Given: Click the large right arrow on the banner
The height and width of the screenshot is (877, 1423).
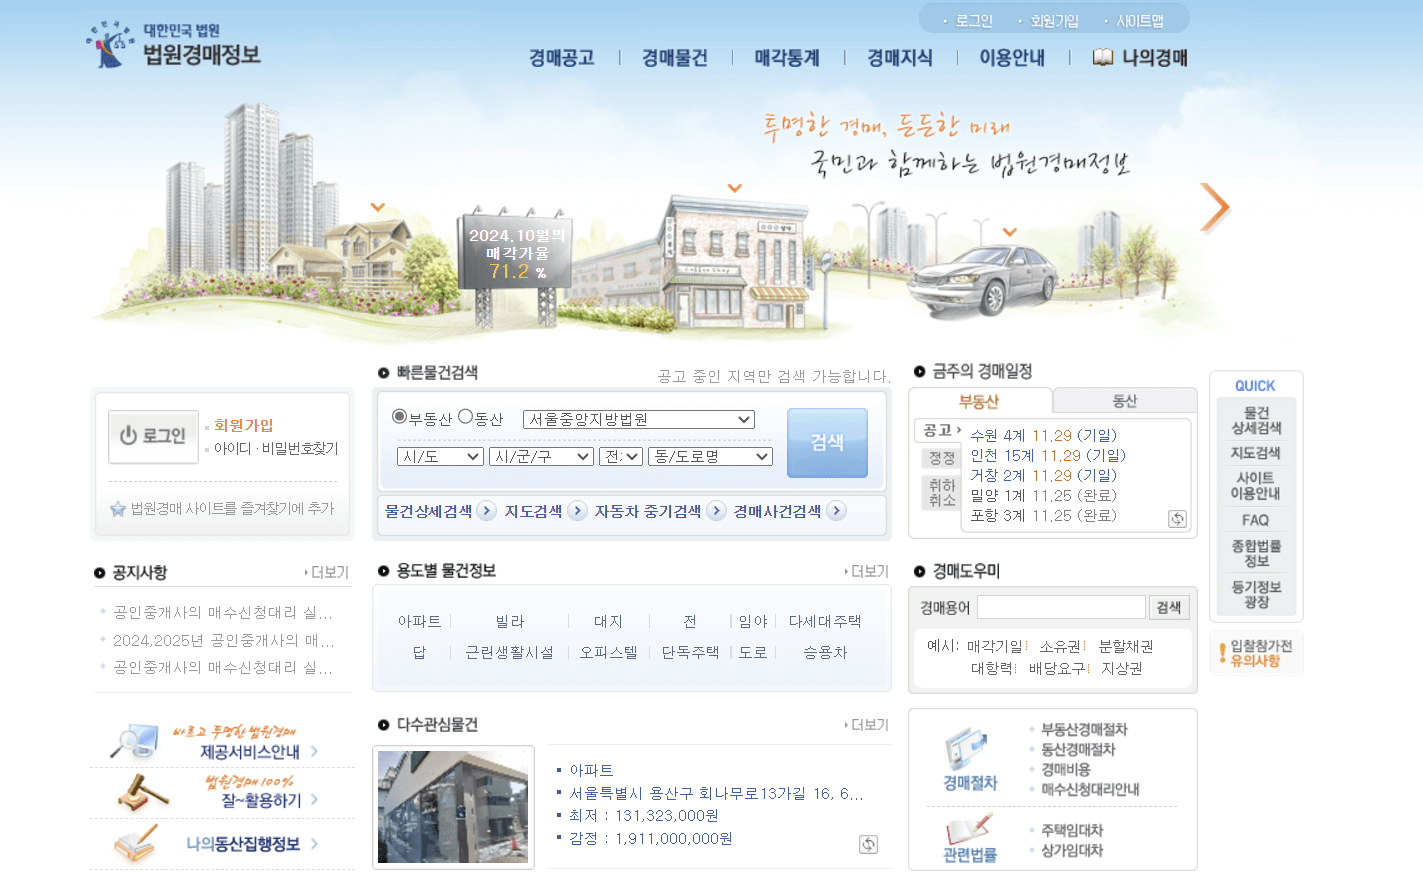Looking at the screenshot, I should pyautogui.click(x=1214, y=207).
